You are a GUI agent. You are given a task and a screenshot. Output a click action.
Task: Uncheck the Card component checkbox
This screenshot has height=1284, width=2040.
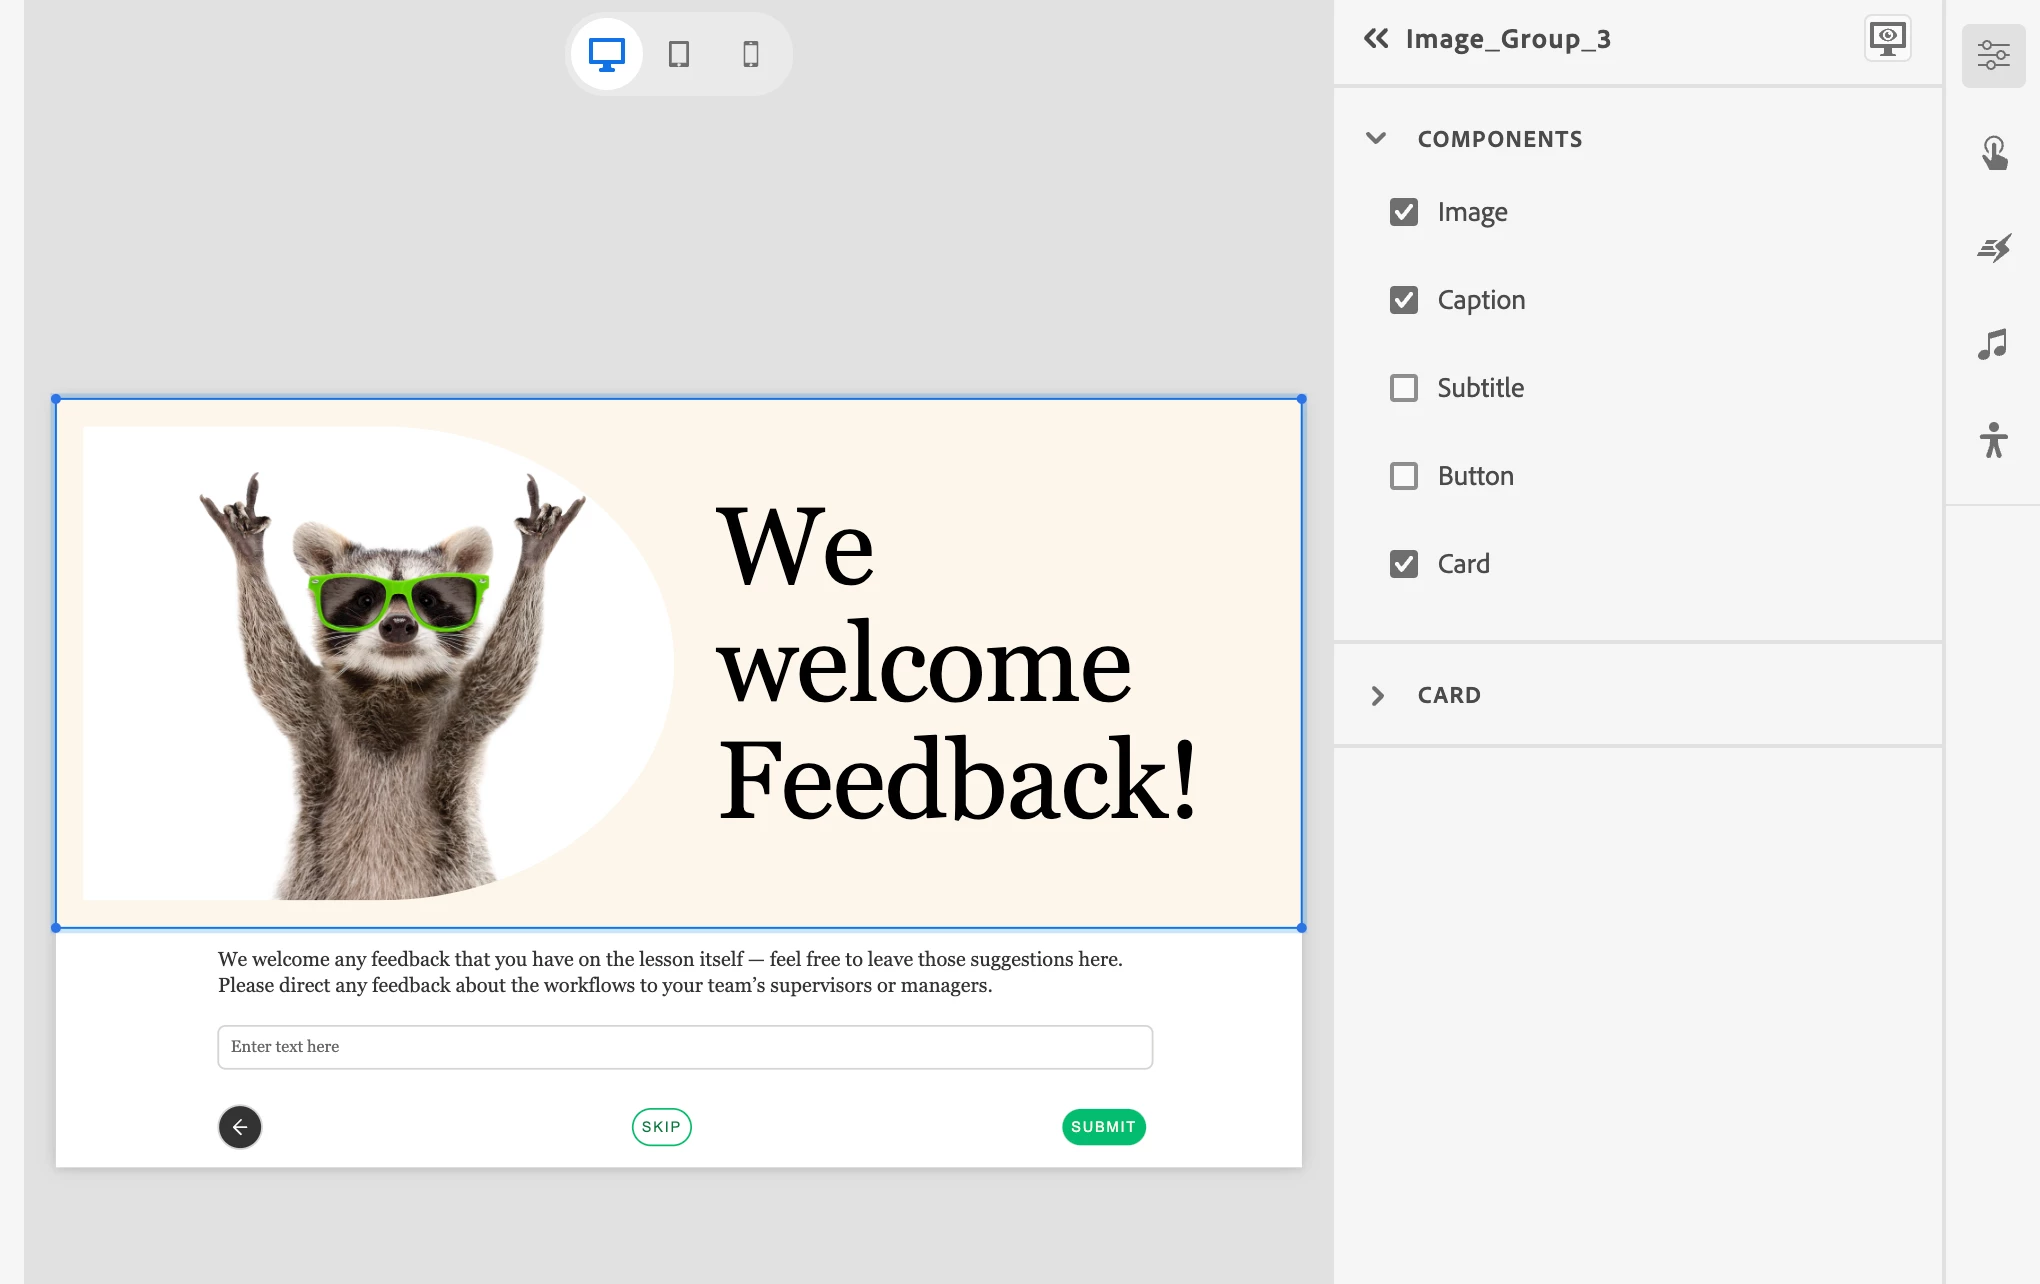tap(1404, 564)
